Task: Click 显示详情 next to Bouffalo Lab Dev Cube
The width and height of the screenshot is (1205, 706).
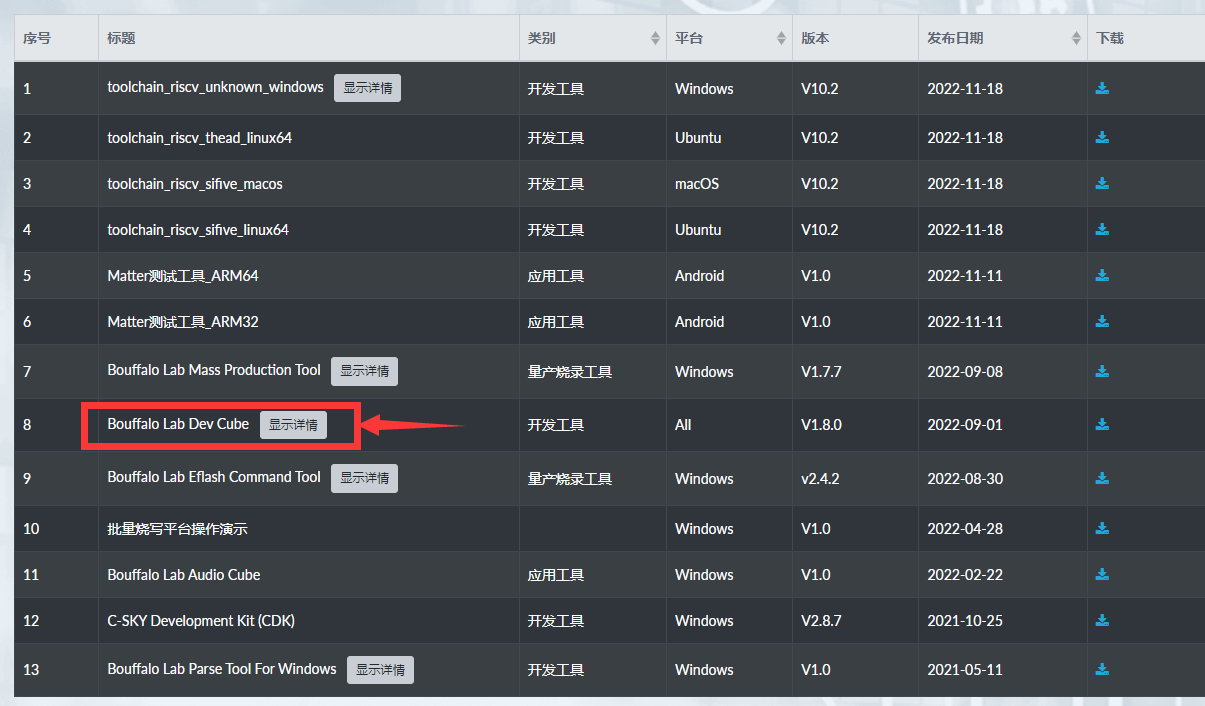Action: click(293, 425)
